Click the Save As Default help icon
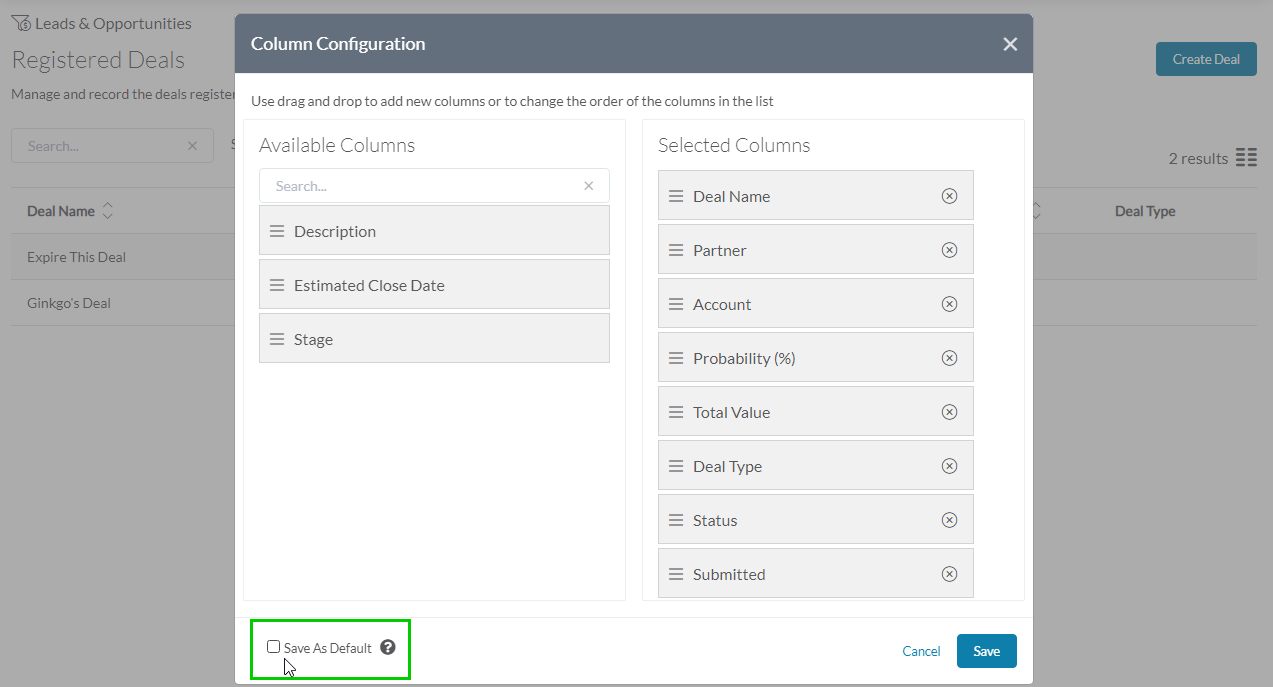This screenshot has width=1273, height=687. point(388,647)
